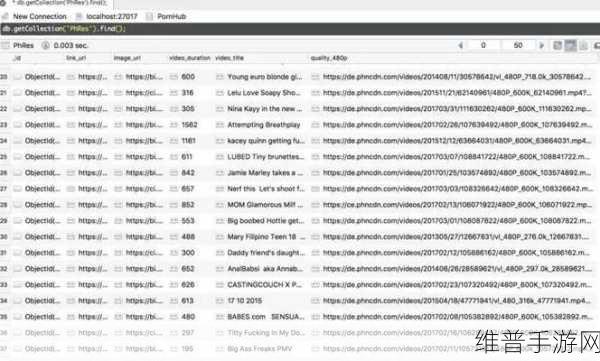
Task: Select the title cell 17 10 2015
Action: (x=245, y=301)
